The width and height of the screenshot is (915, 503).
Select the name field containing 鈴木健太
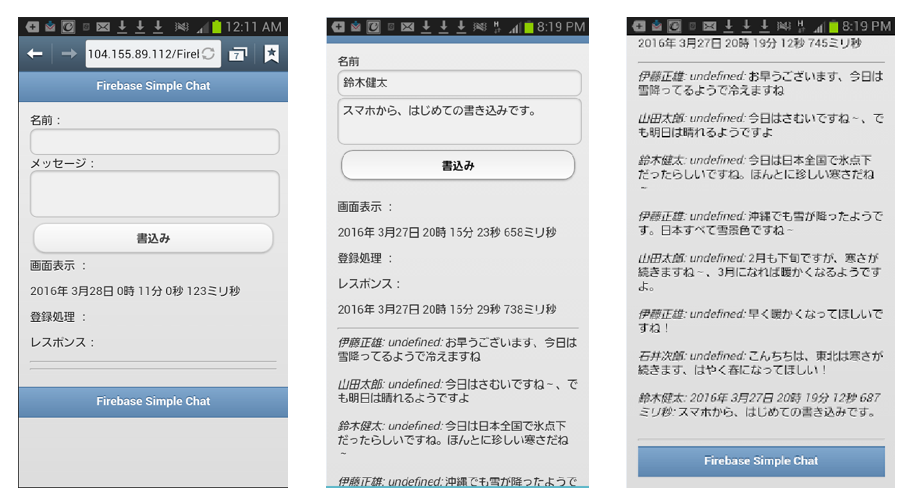coord(459,83)
